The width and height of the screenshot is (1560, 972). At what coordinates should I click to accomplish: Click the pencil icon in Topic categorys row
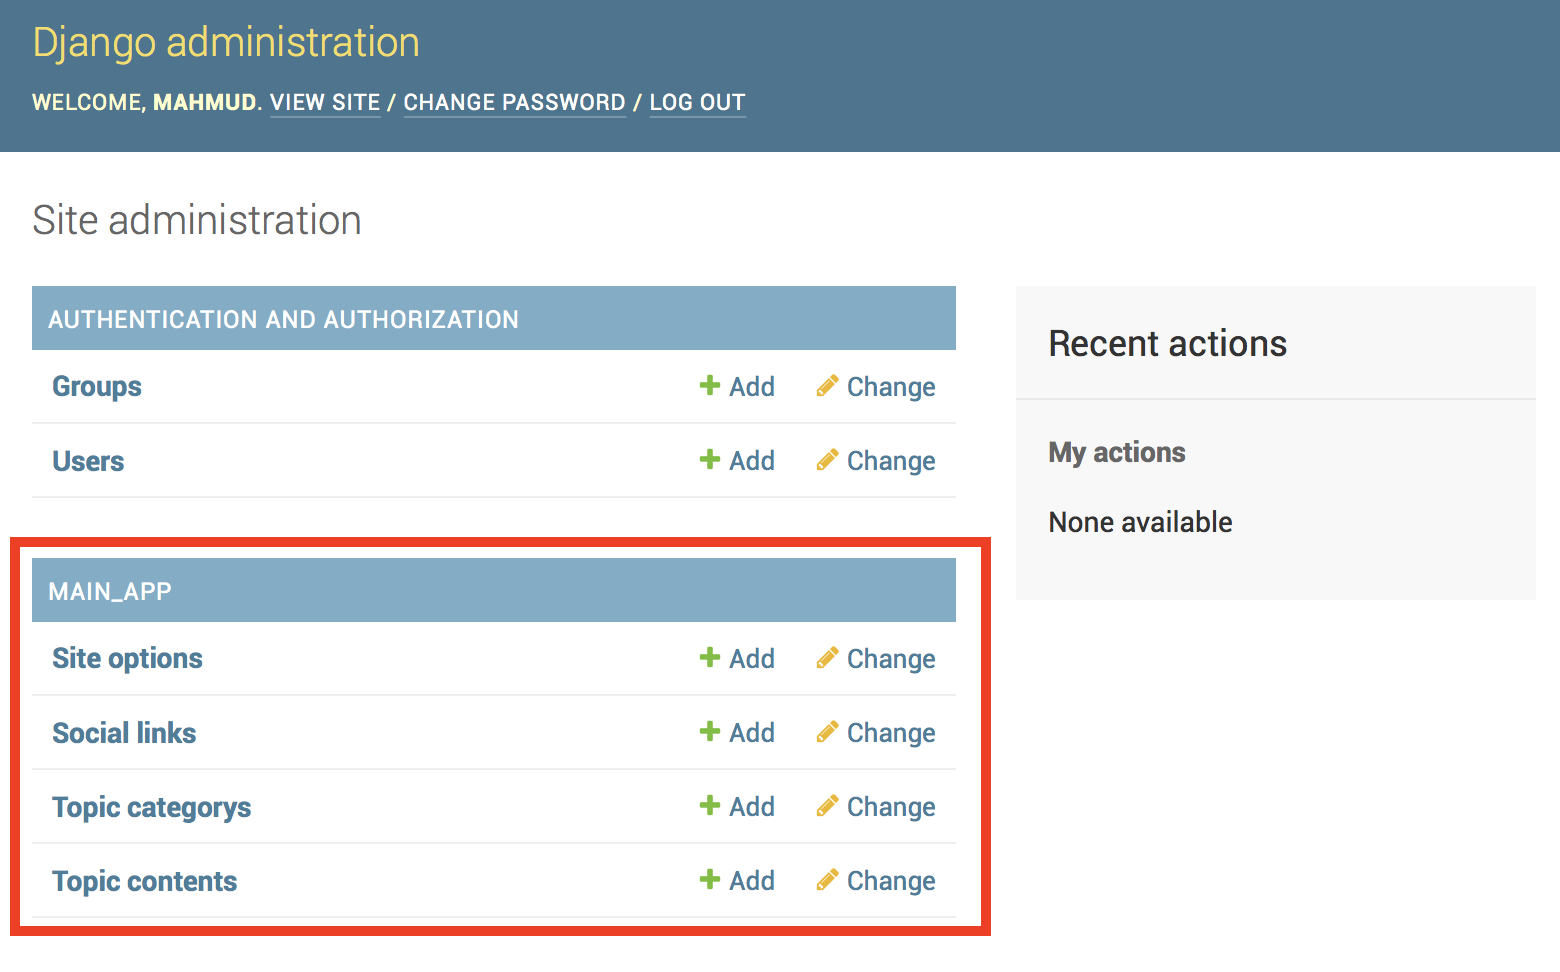pos(827,806)
